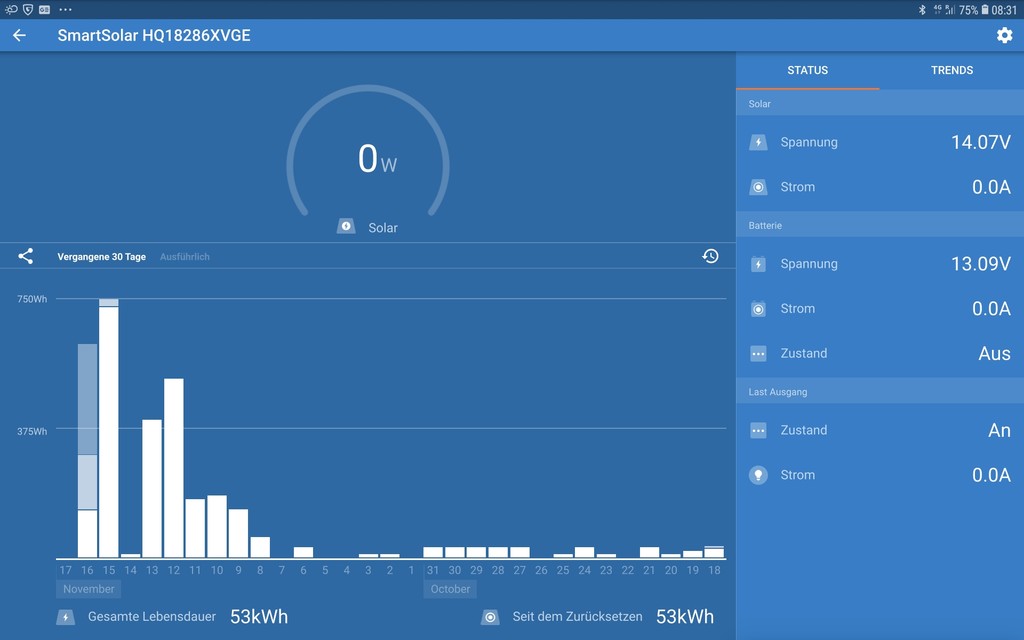The height and width of the screenshot is (640, 1024).
Task: Tap Batterie Zustand dots icon
Action: (758, 354)
